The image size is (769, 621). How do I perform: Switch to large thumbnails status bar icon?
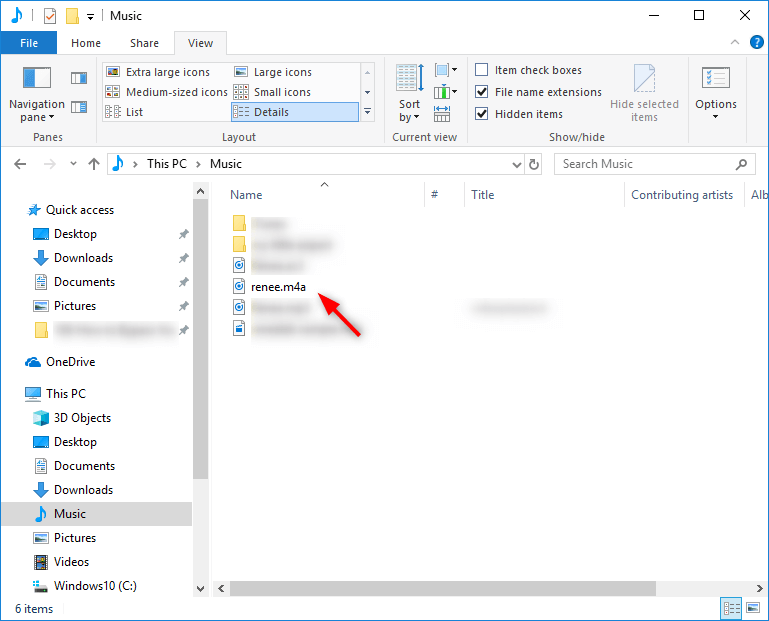(753, 609)
